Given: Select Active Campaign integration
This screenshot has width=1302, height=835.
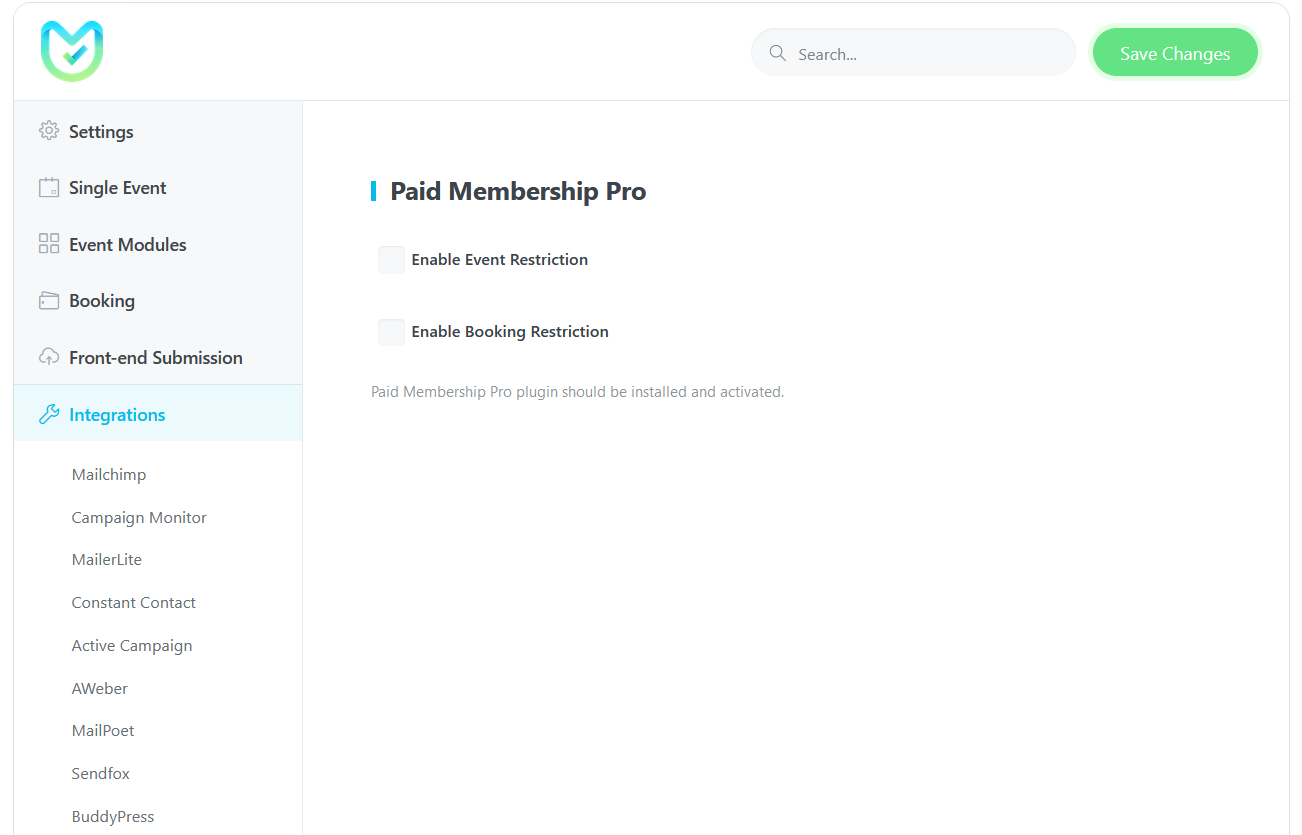Looking at the screenshot, I should [132, 645].
